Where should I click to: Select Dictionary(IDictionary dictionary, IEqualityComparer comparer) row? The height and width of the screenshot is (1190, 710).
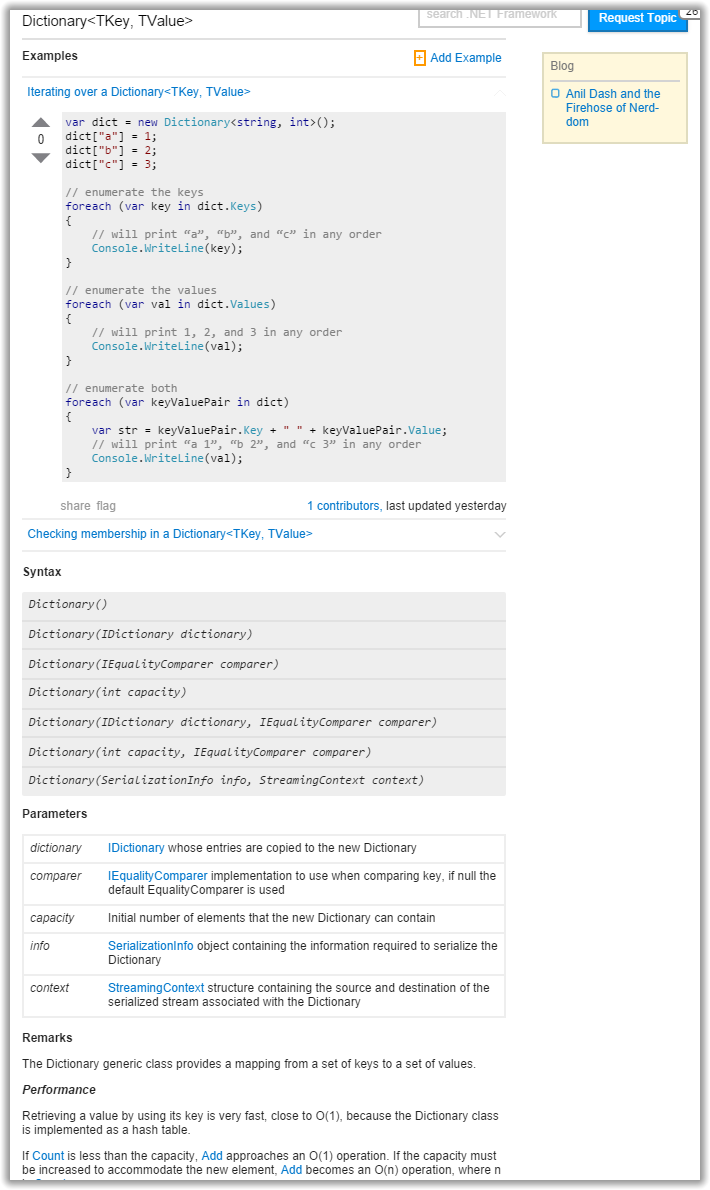coord(264,722)
